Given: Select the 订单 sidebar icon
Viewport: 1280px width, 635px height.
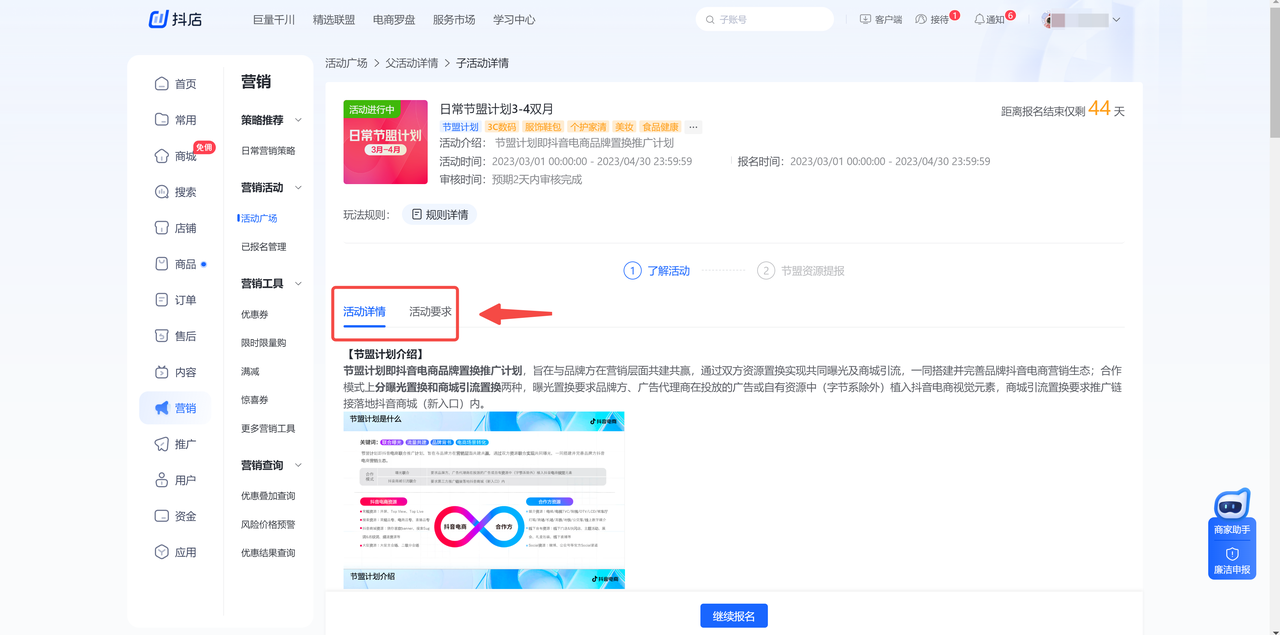Looking at the screenshot, I should point(162,300).
